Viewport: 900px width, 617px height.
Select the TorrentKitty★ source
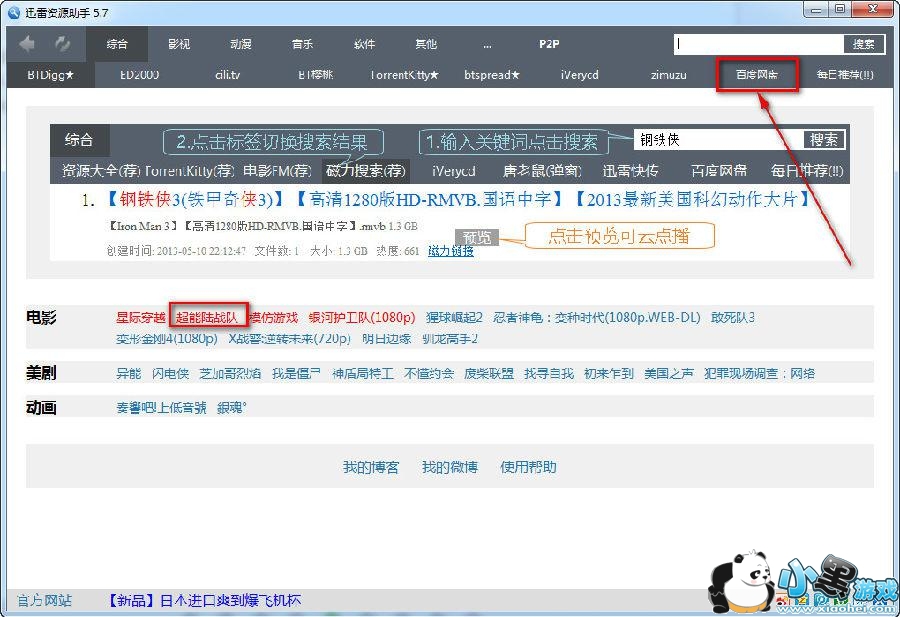pyautogui.click(x=405, y=75)
